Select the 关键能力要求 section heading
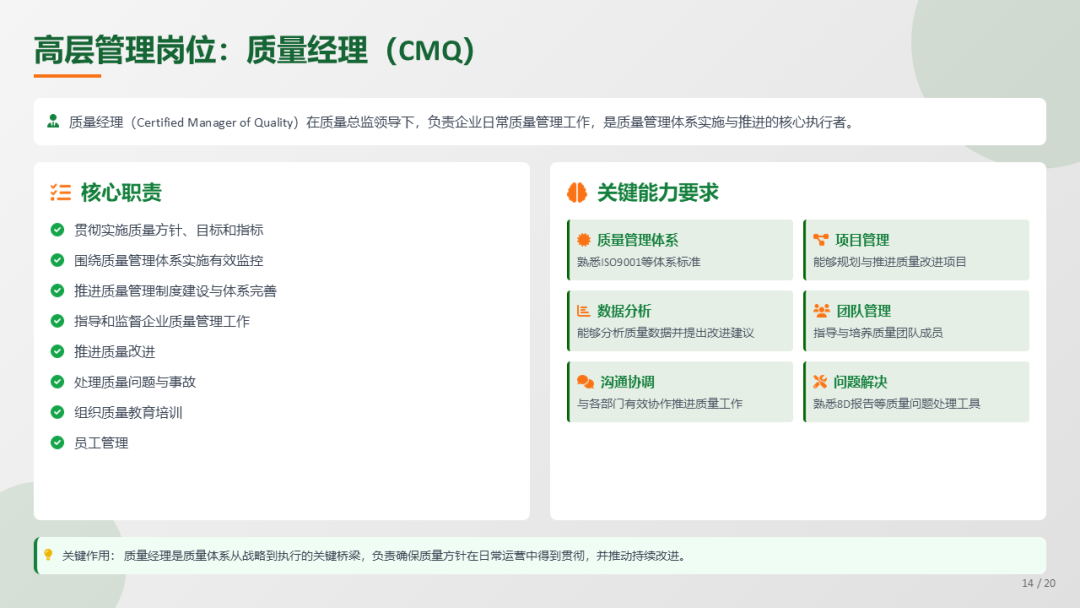This screenshot has height=608, width=1080. pos(657,193)
